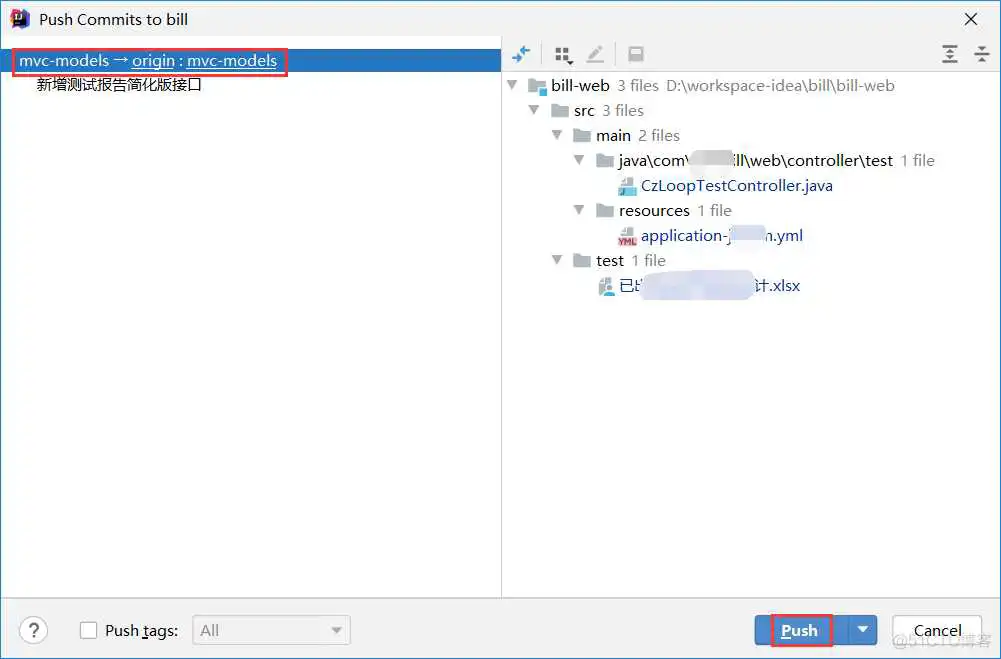Select CzLoopTestController.java in the tree
The width and height of the screenshot is (1001, 659).
point(736,185)
